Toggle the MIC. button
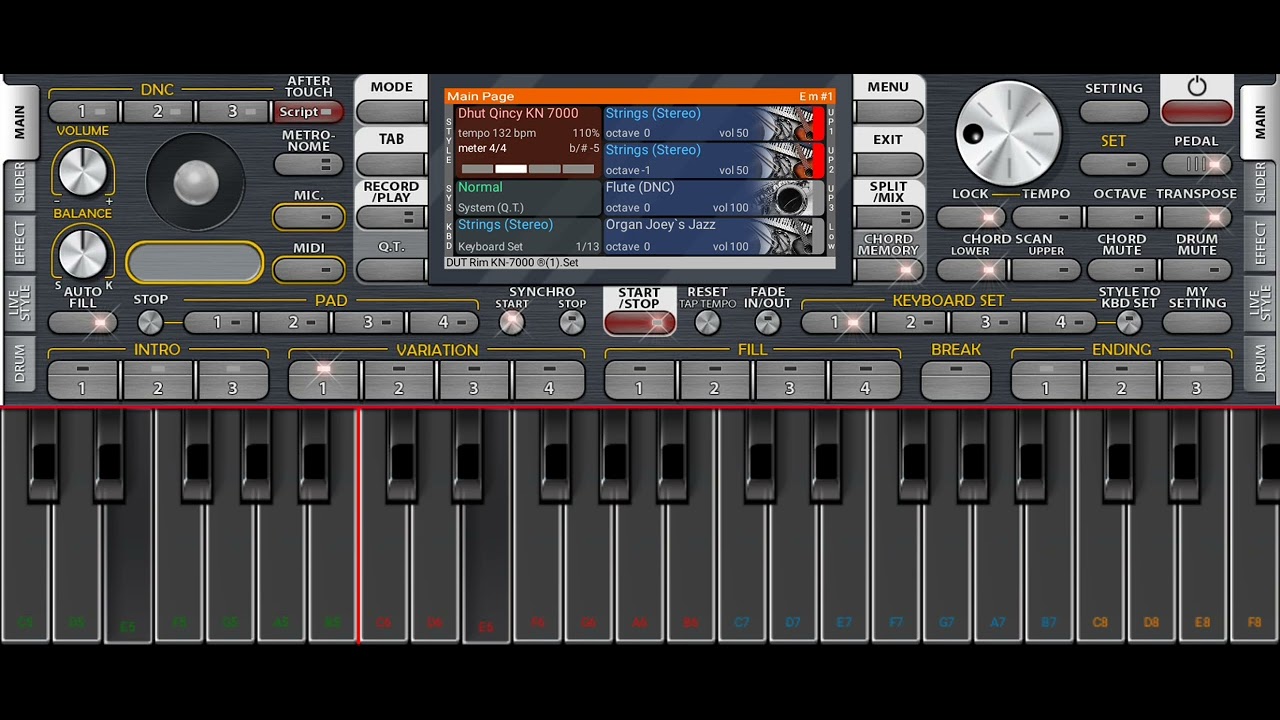 point(309,216)
